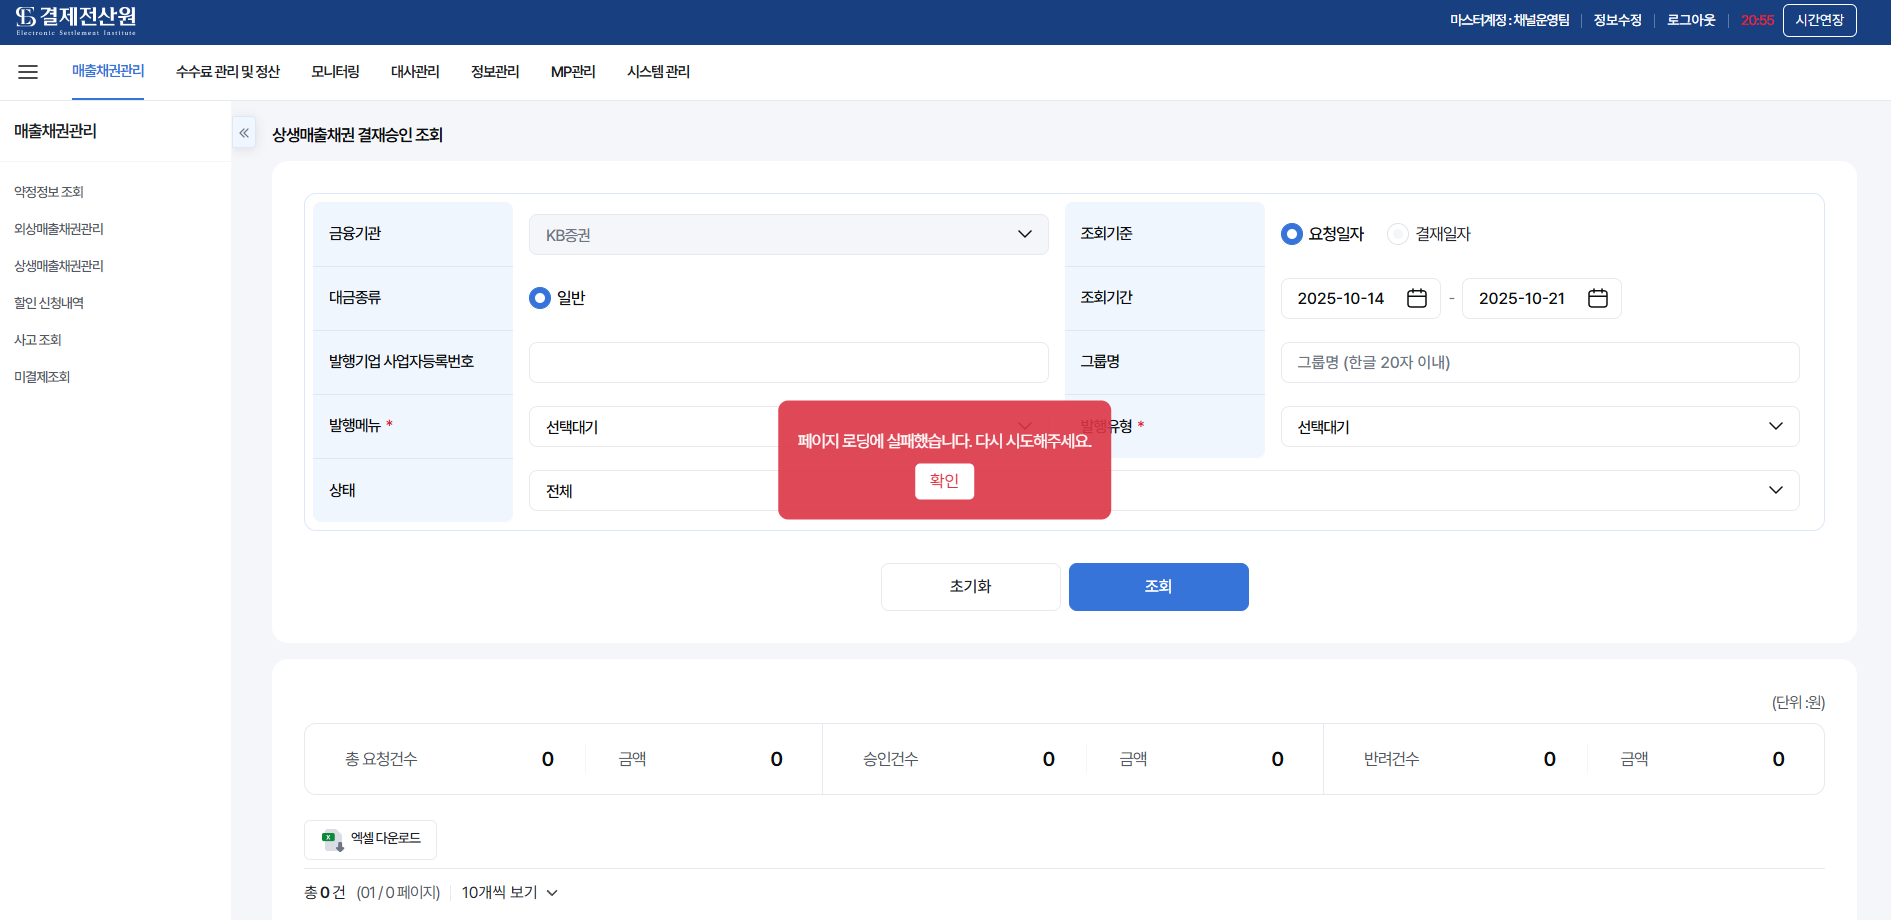Open 정보관리 menu
The image size is (1891, 920).
495,72
